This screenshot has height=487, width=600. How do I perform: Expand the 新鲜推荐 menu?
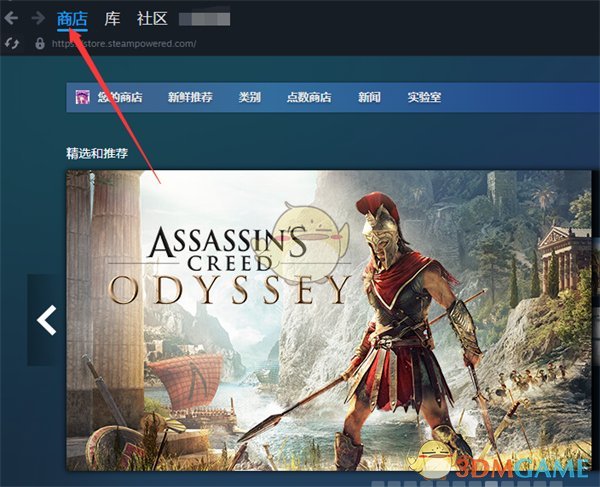190,97
